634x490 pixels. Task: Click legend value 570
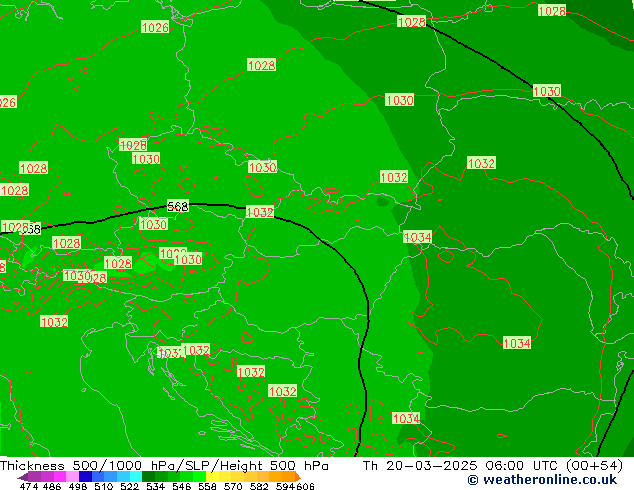coord(233,486)
